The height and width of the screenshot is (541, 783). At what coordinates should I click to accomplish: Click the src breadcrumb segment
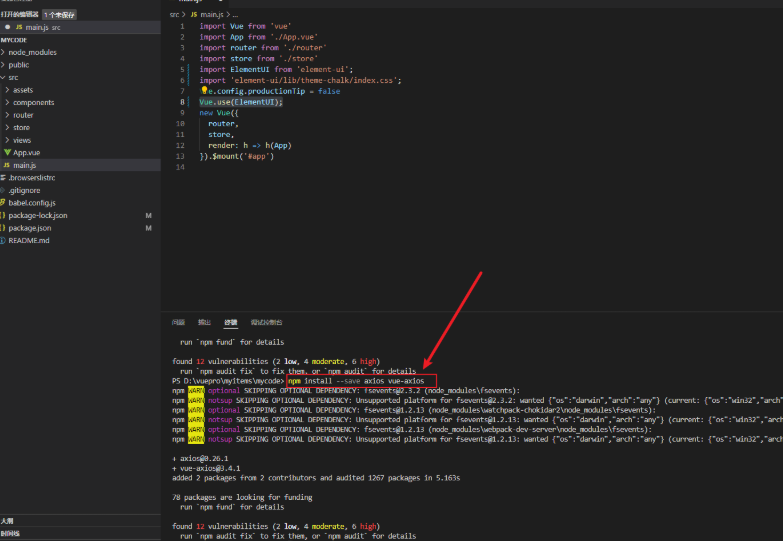[174, 14]
